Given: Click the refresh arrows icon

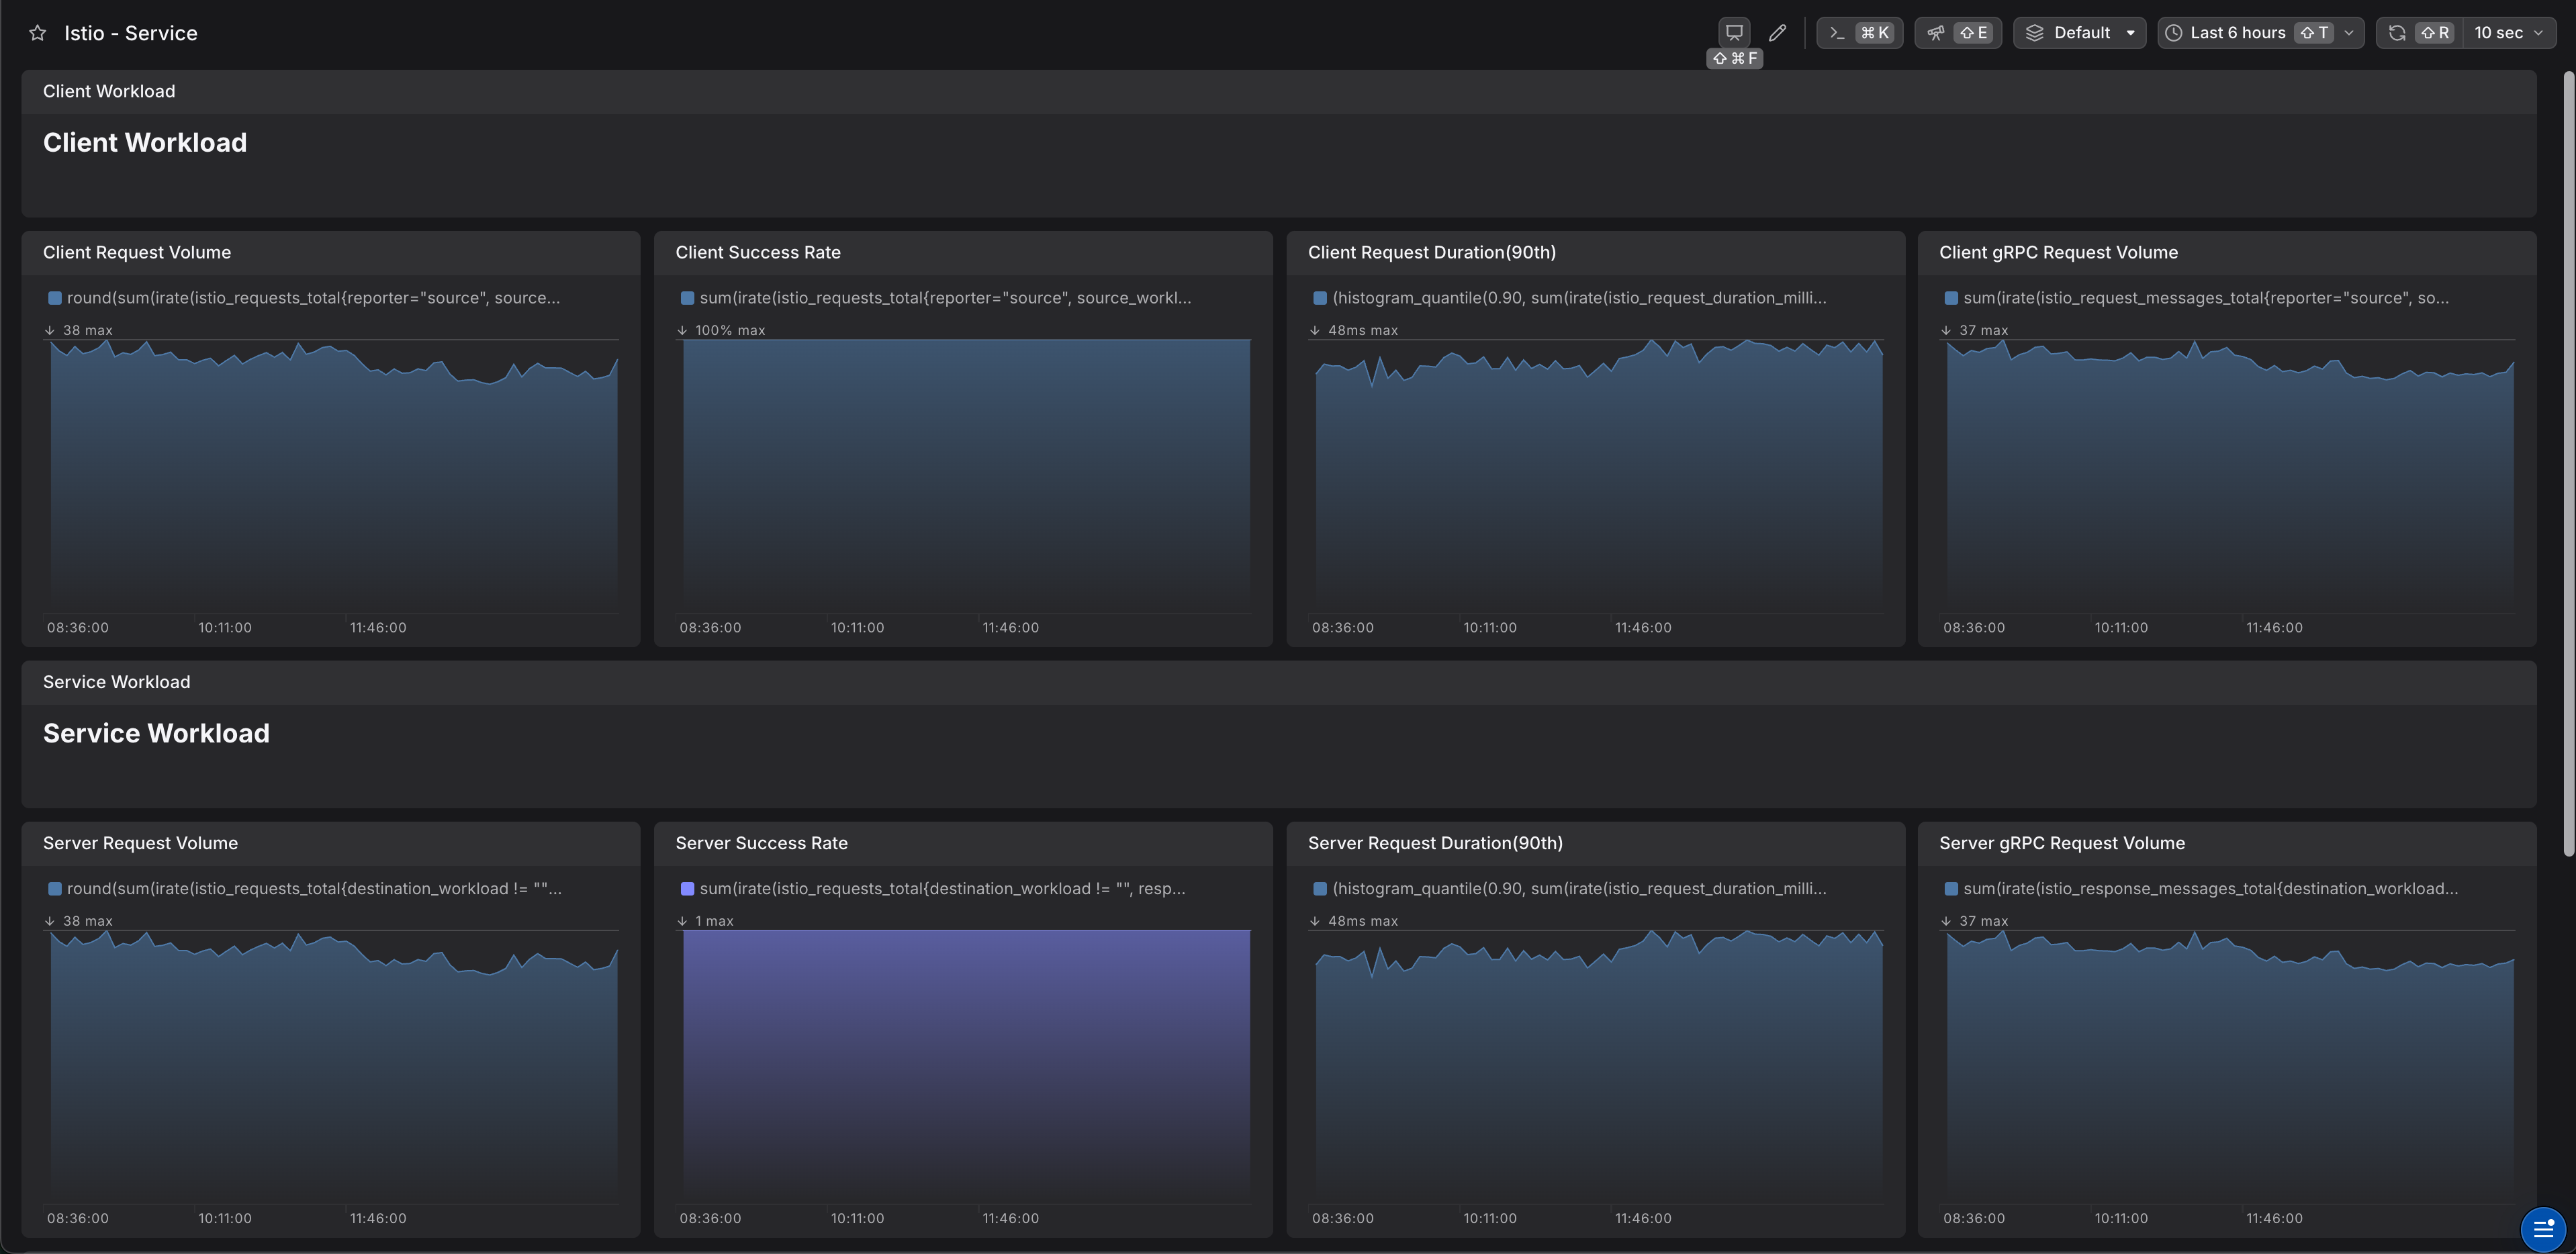Looking at the screenshot, I should click(2397, 33).
